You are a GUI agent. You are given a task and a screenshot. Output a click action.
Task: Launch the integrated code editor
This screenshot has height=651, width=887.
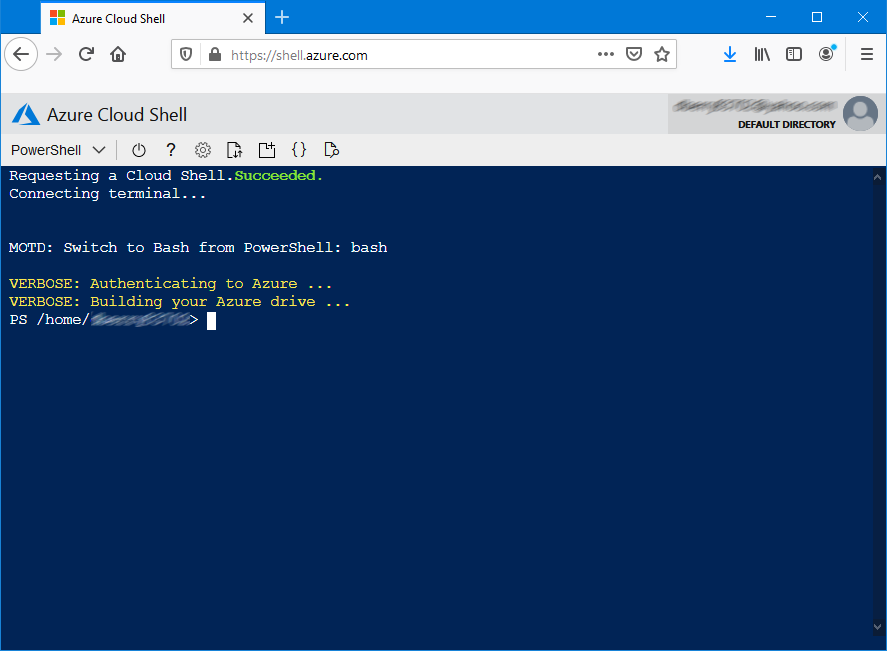[298, 149]
